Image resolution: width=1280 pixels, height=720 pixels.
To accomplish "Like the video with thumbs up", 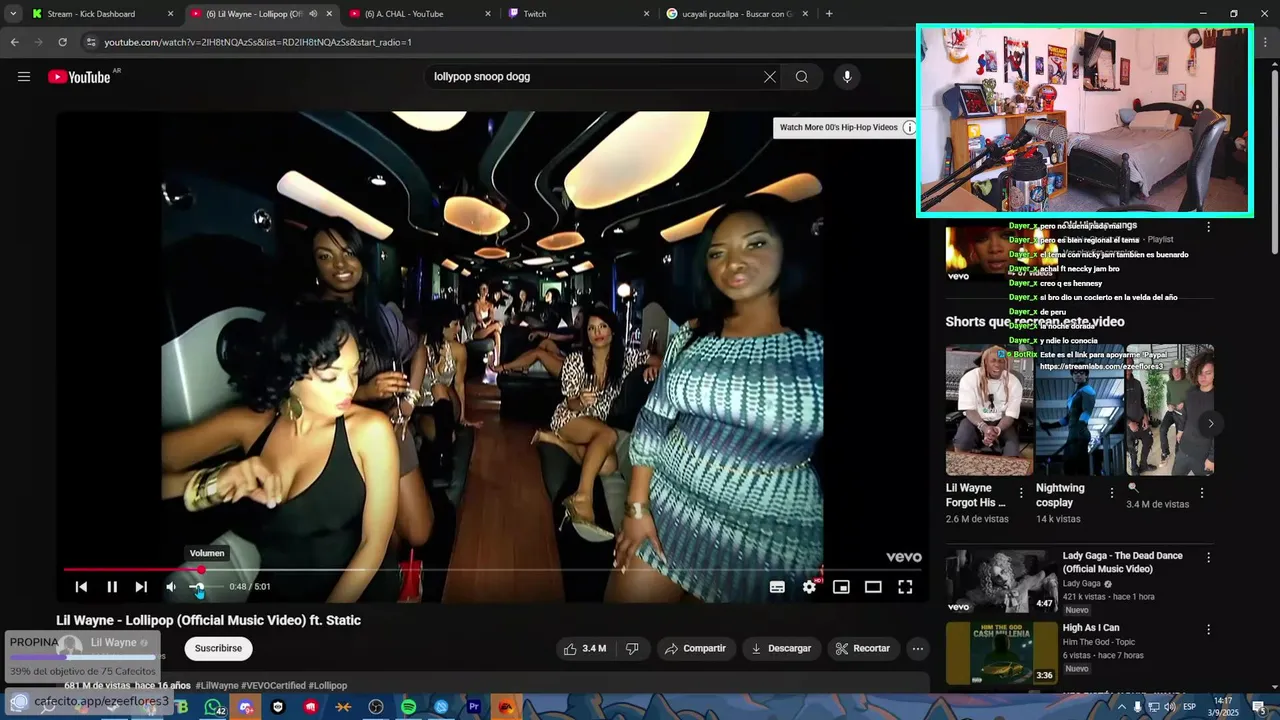I will coord(585,649).
